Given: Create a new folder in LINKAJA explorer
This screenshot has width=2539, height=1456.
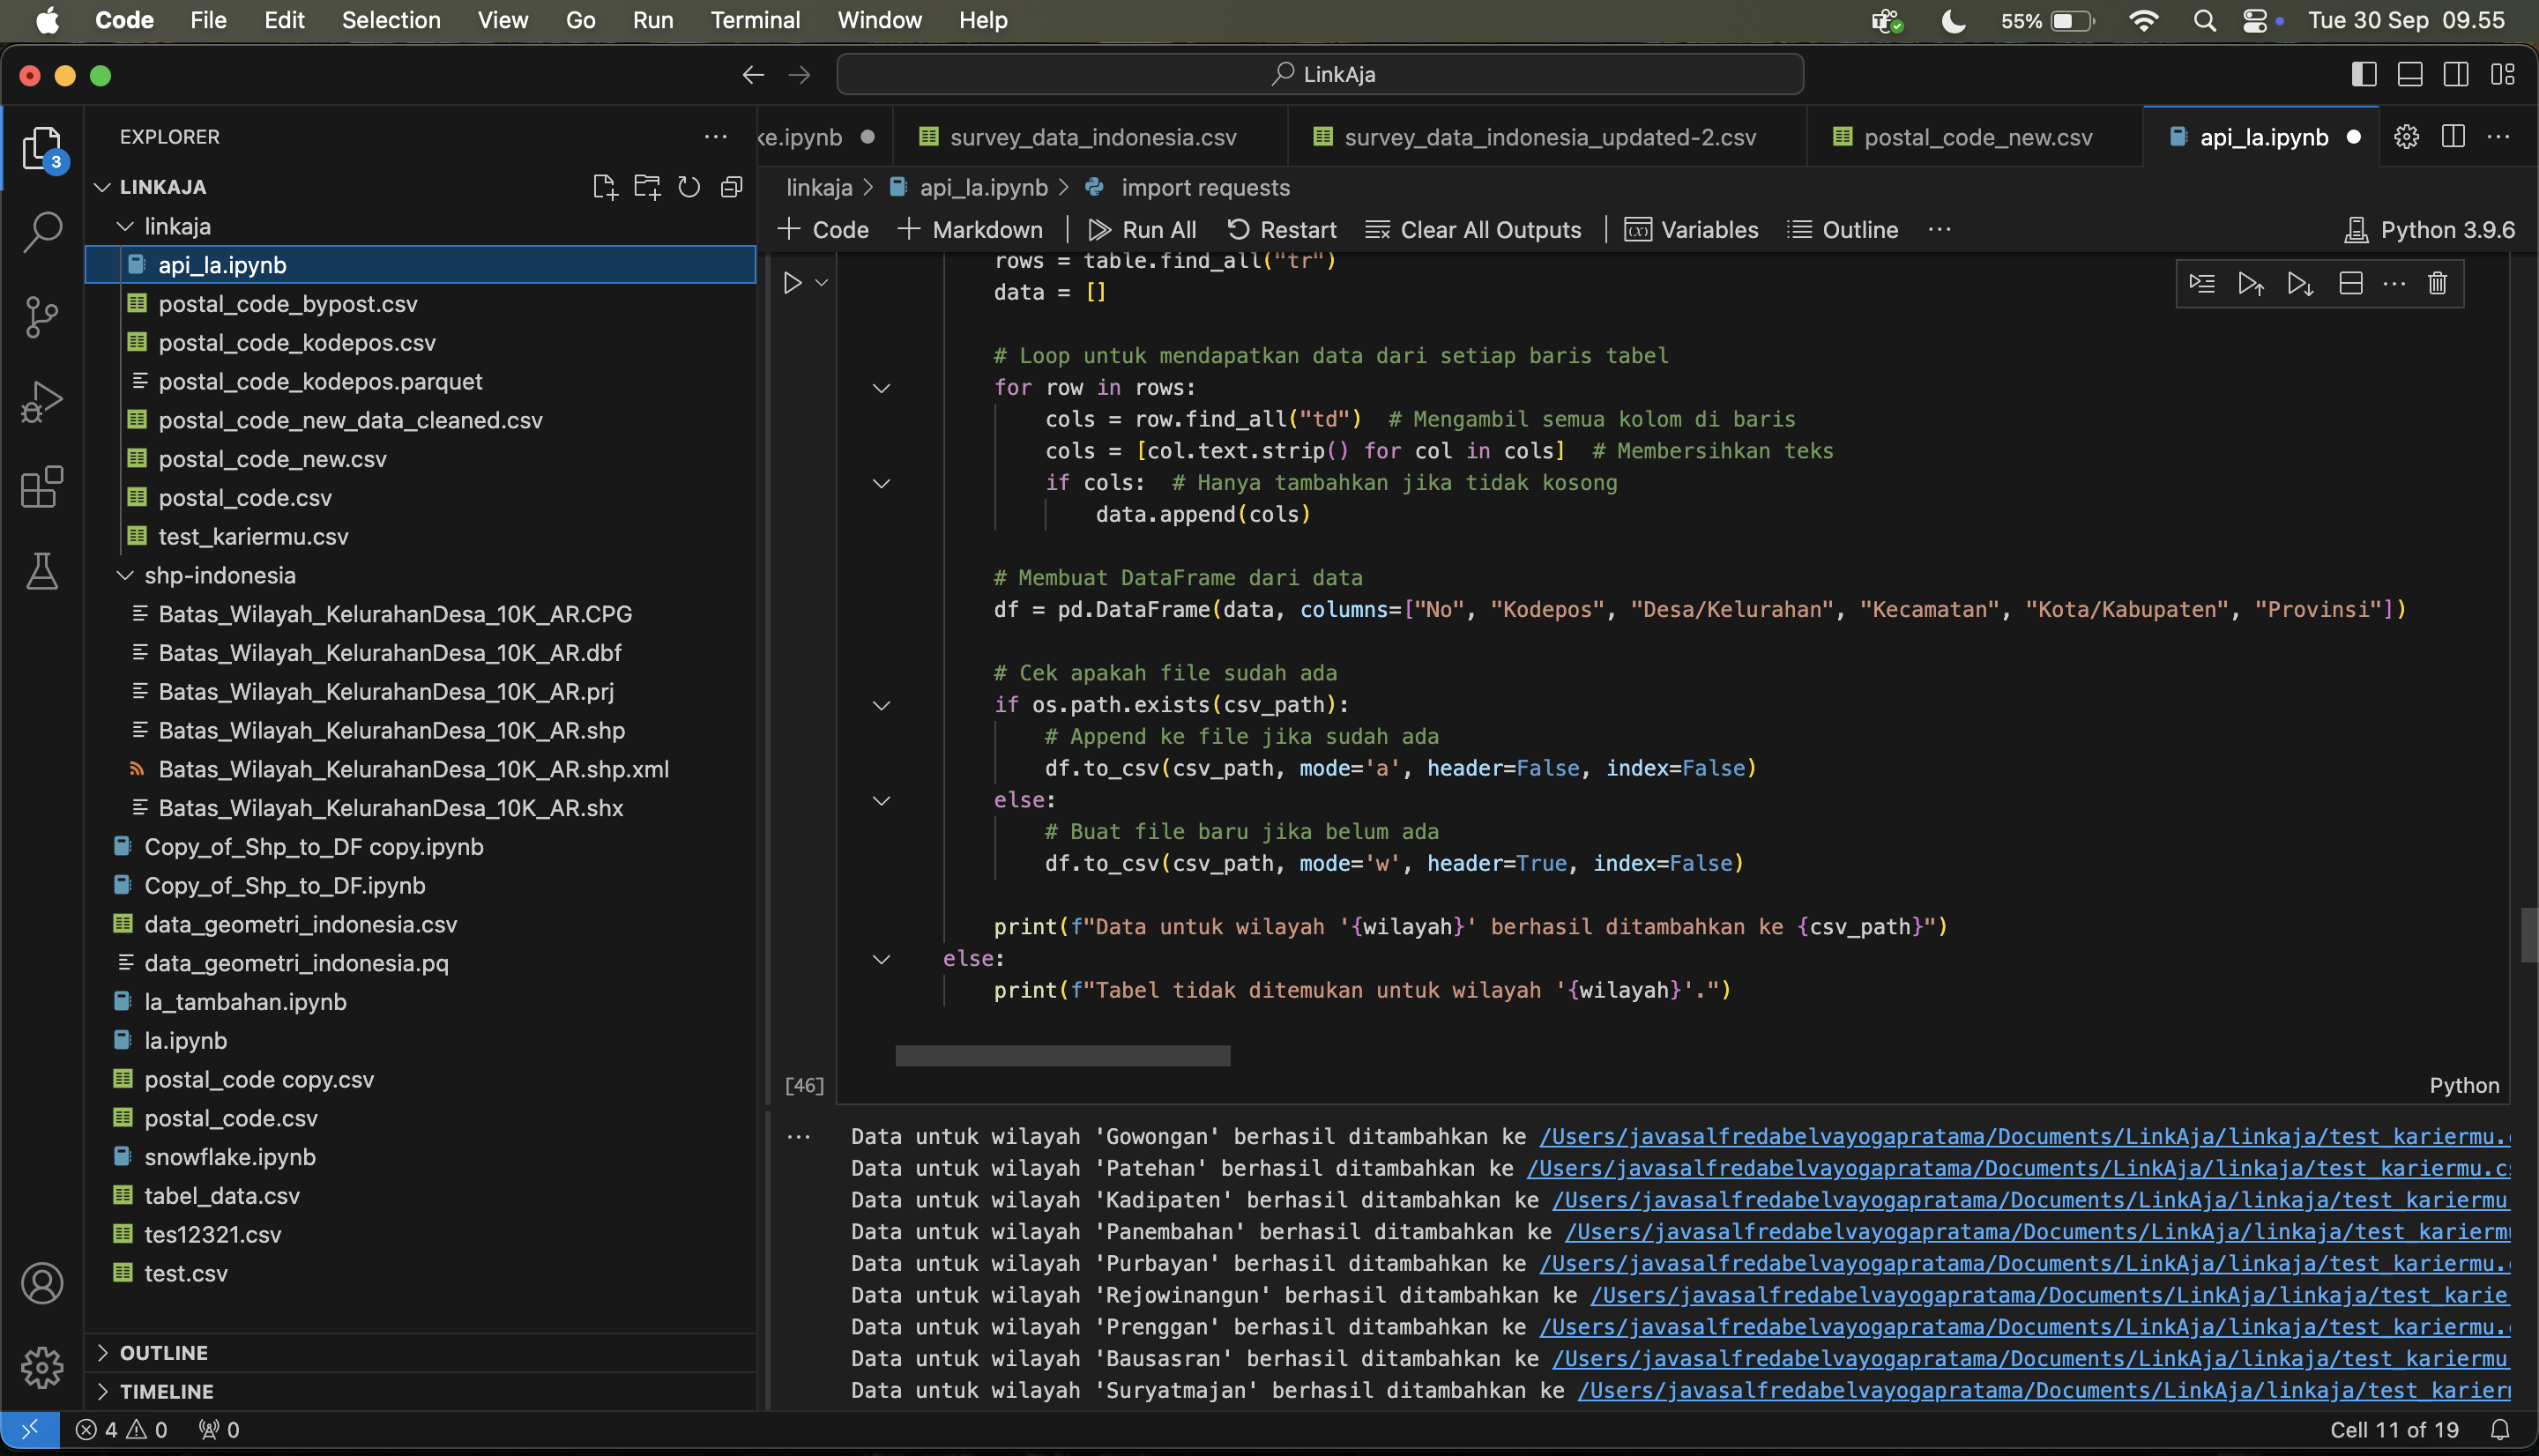Looking at the screenshot, I should pos(647,187).
